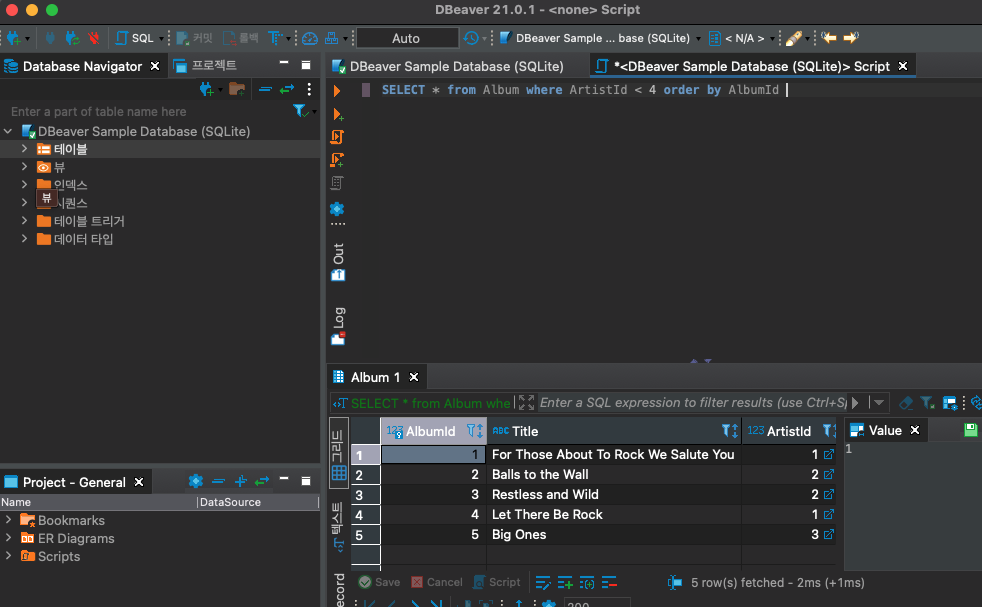
Task: Collapse DBeaver Sample Database (SQLite) node
Action: coord(8,132)
